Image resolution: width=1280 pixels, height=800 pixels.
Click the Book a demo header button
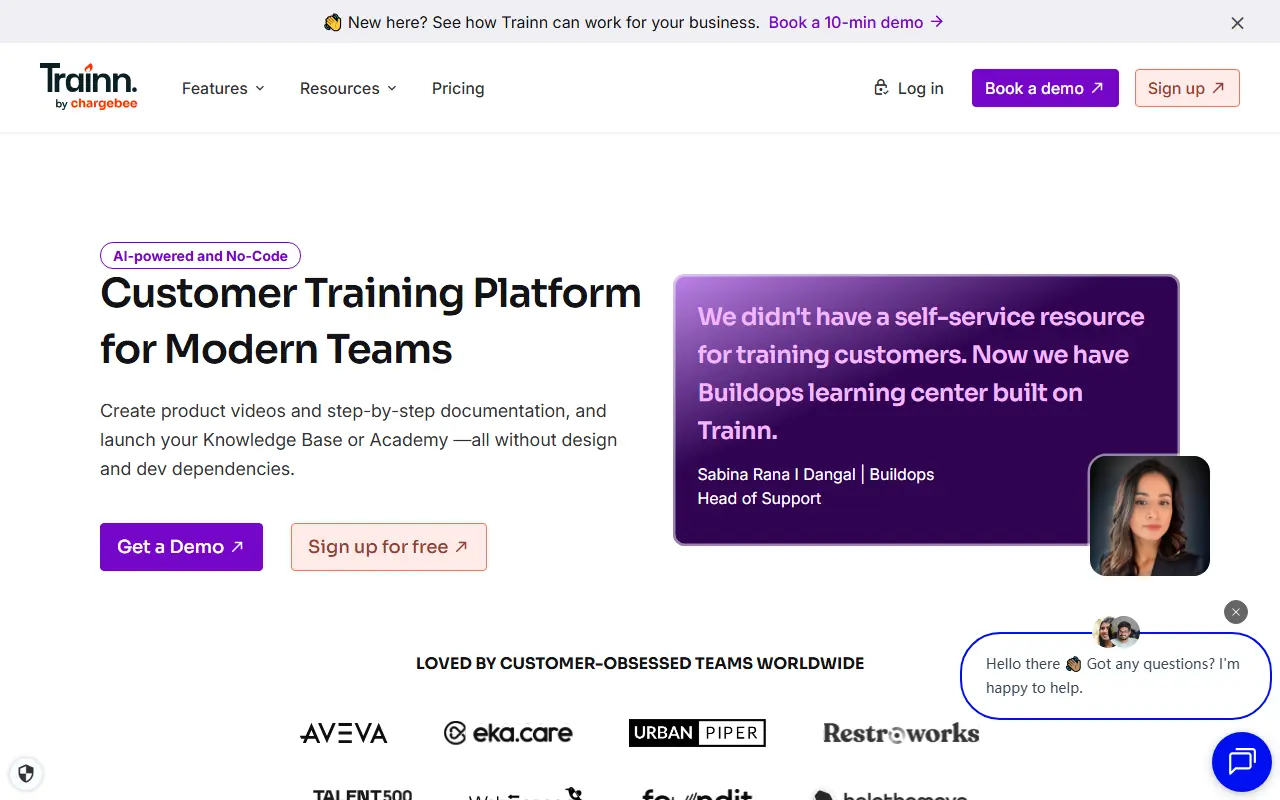click(x=1045, y=88)
